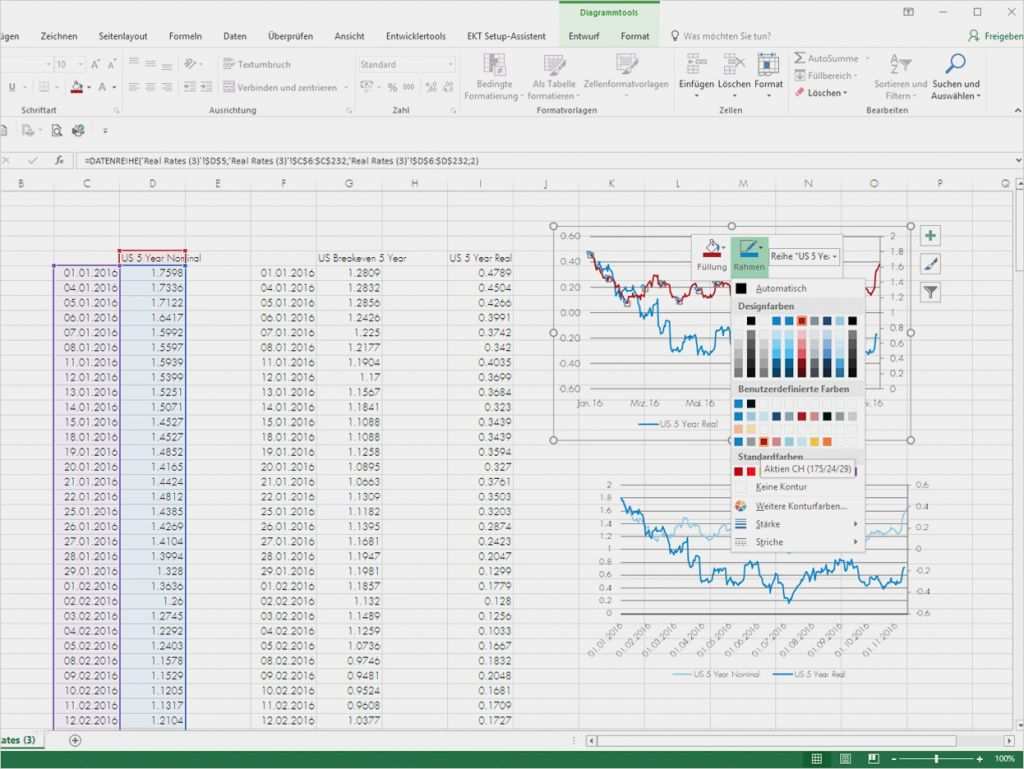Open the chart elements plus button
The height and width of the screenshot is (769, 1024).
[x=931, y=236]
